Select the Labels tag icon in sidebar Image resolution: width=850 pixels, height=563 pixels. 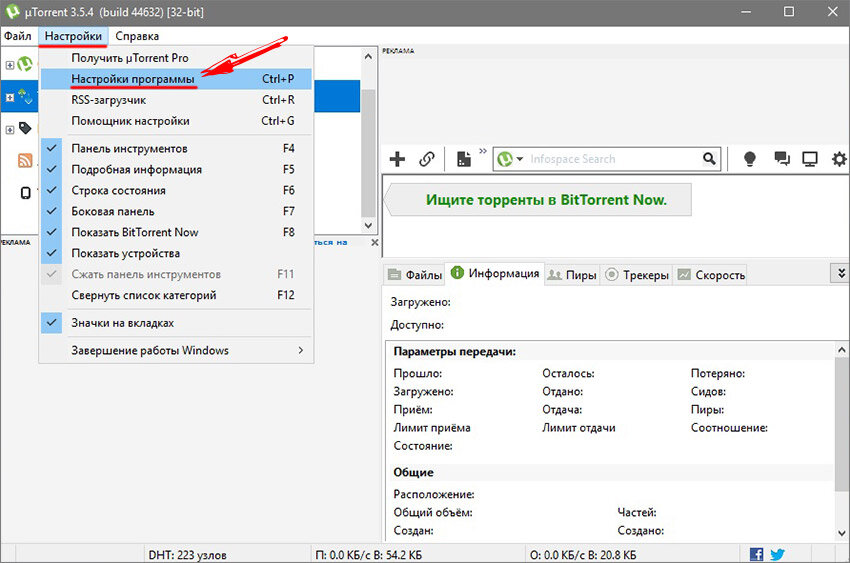(x=25, y=128)
